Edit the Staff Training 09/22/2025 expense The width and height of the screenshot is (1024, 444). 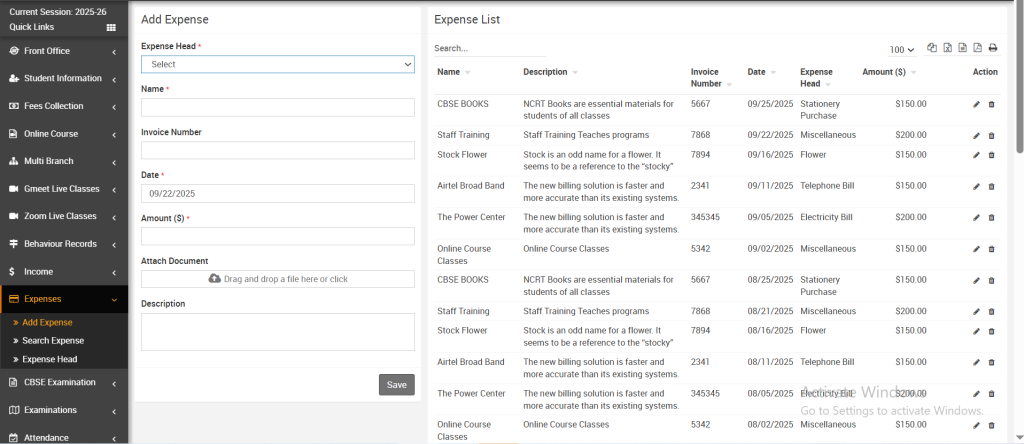click(976, 135)
